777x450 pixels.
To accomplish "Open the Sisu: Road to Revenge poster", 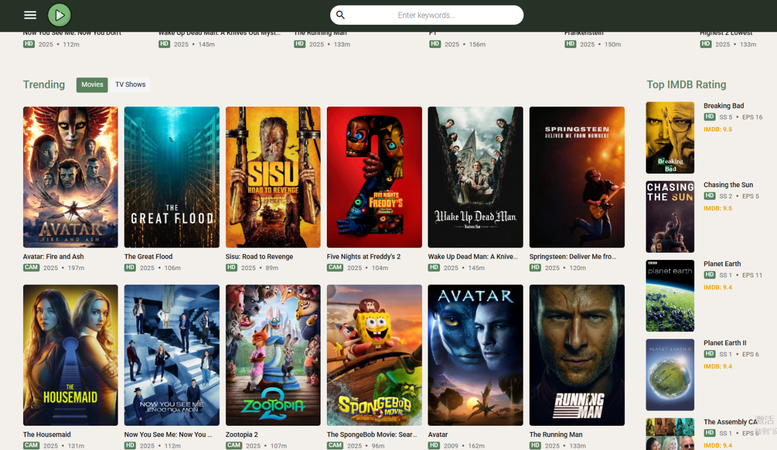I will (273, 177).
